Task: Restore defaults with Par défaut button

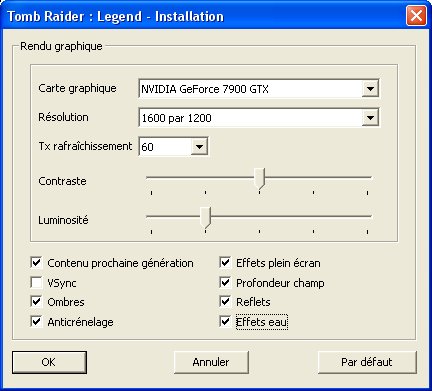Action: coord(367,362)
